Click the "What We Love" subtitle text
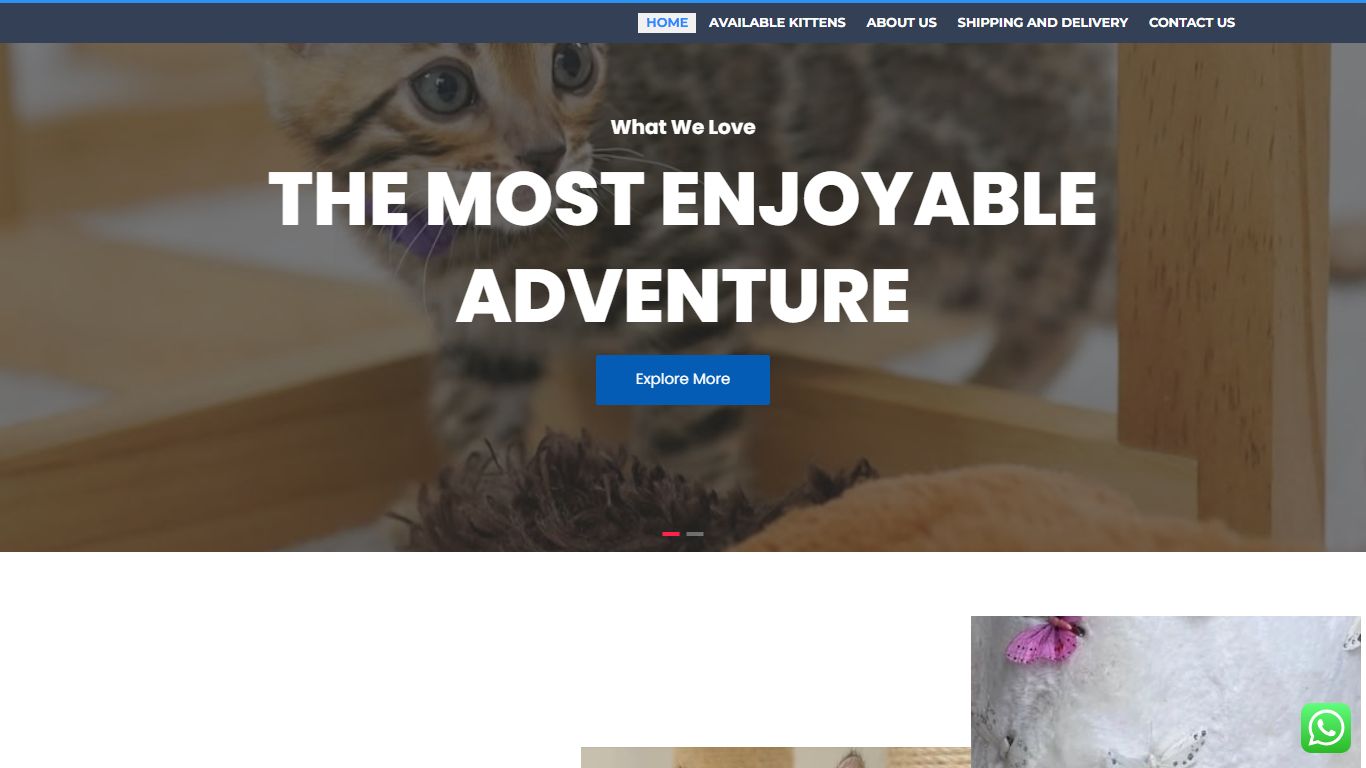1366x768 pixels. (683, 127)
